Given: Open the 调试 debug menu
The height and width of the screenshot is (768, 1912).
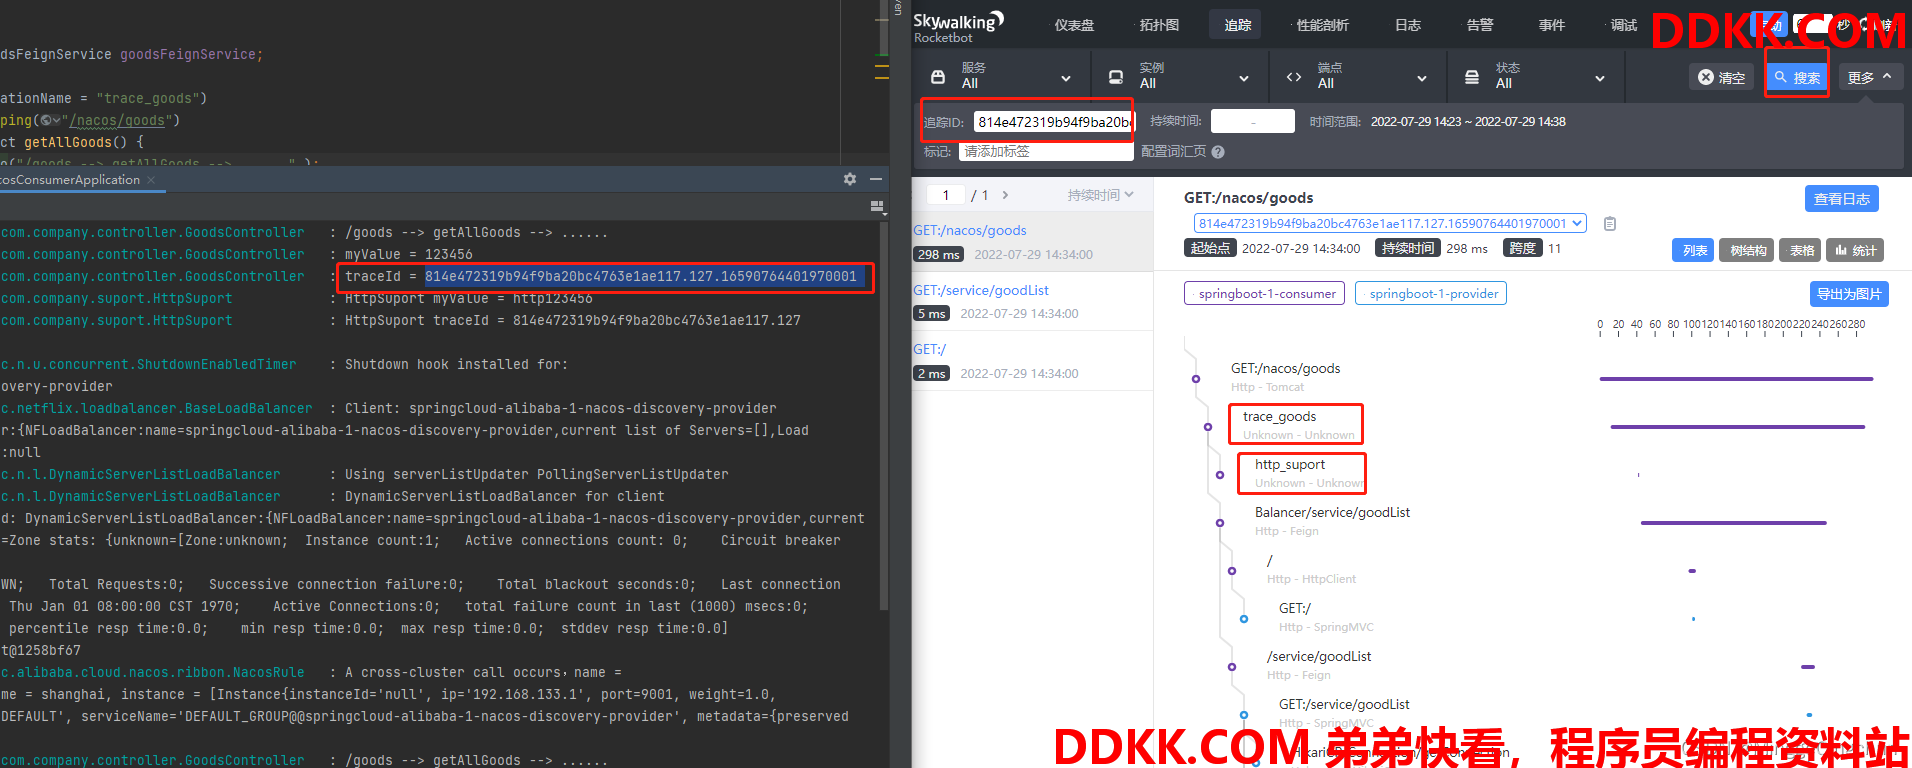Looking at the screenshot, I should click(1624, 25).
